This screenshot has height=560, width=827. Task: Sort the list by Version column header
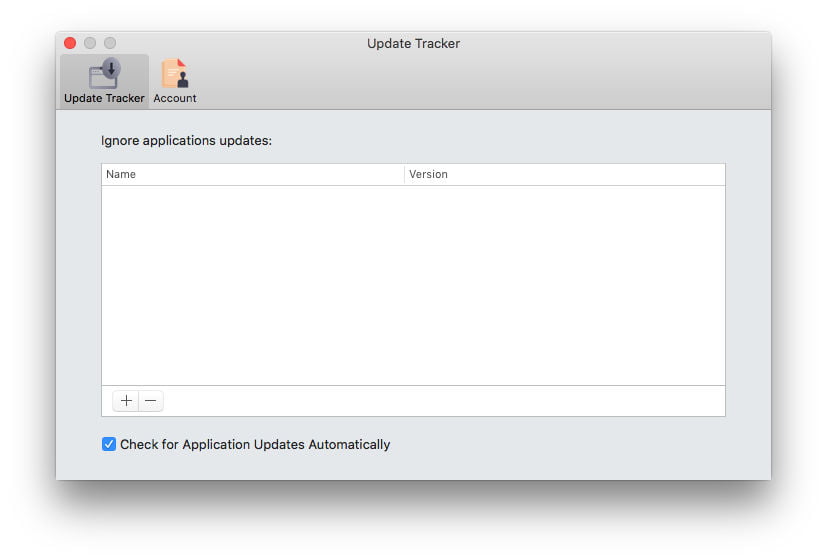click(x=565, y=175)
